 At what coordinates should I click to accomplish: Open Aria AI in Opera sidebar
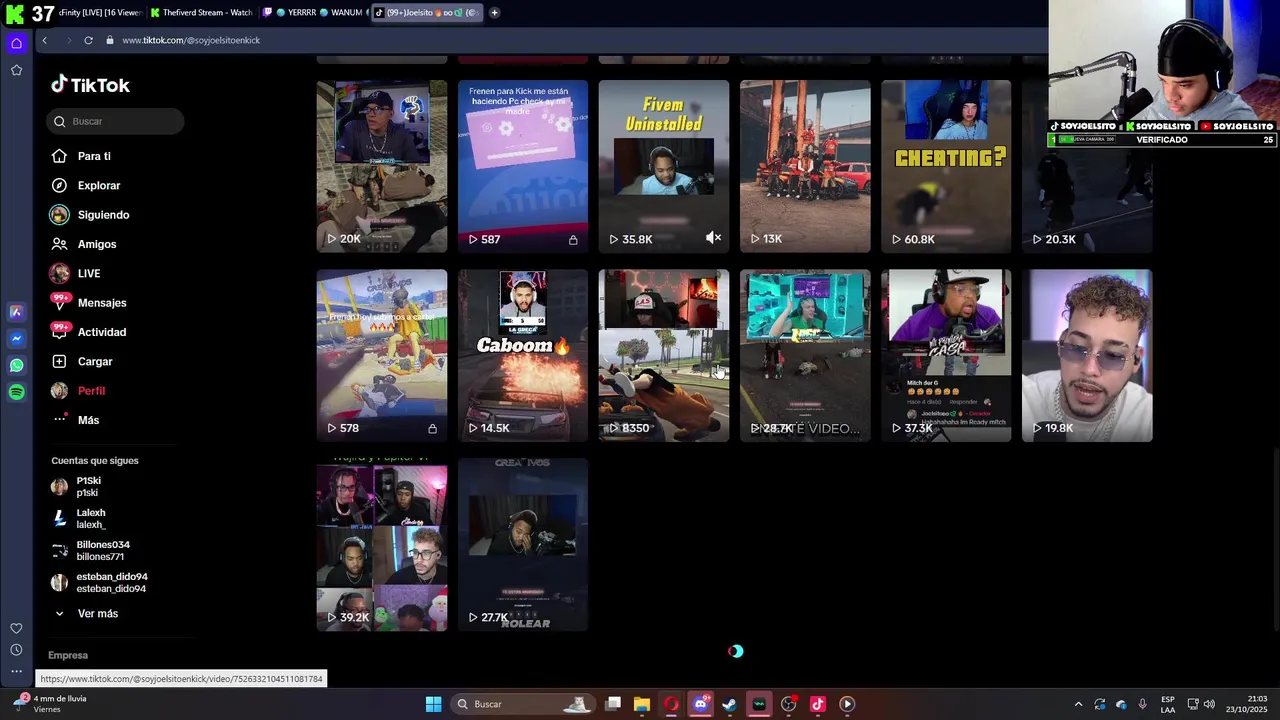(16, 312)
